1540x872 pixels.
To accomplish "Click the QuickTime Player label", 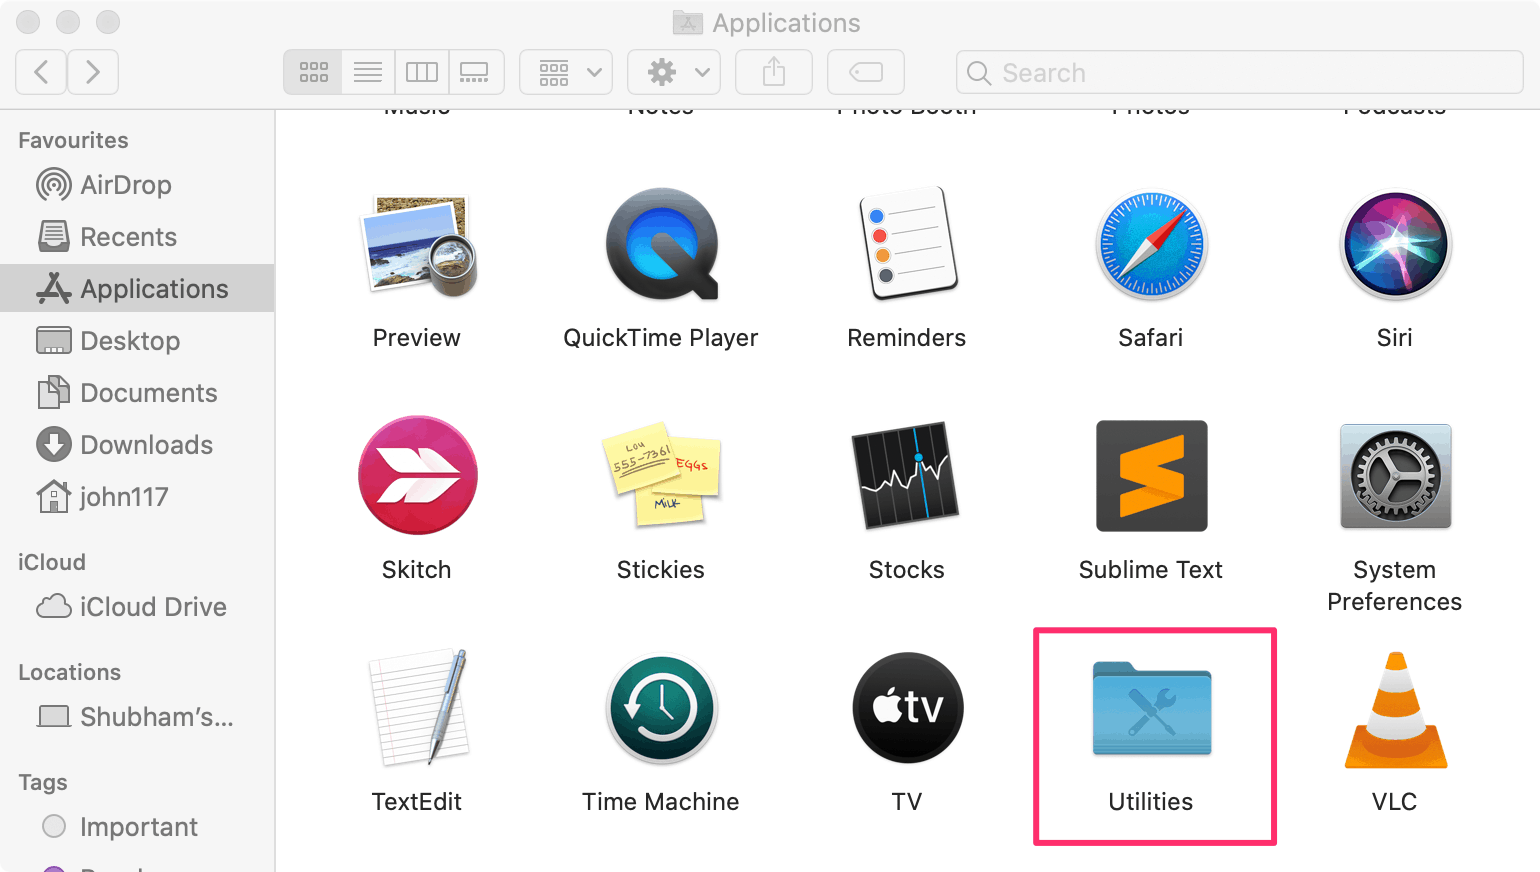I will click(x=661, y=338).
